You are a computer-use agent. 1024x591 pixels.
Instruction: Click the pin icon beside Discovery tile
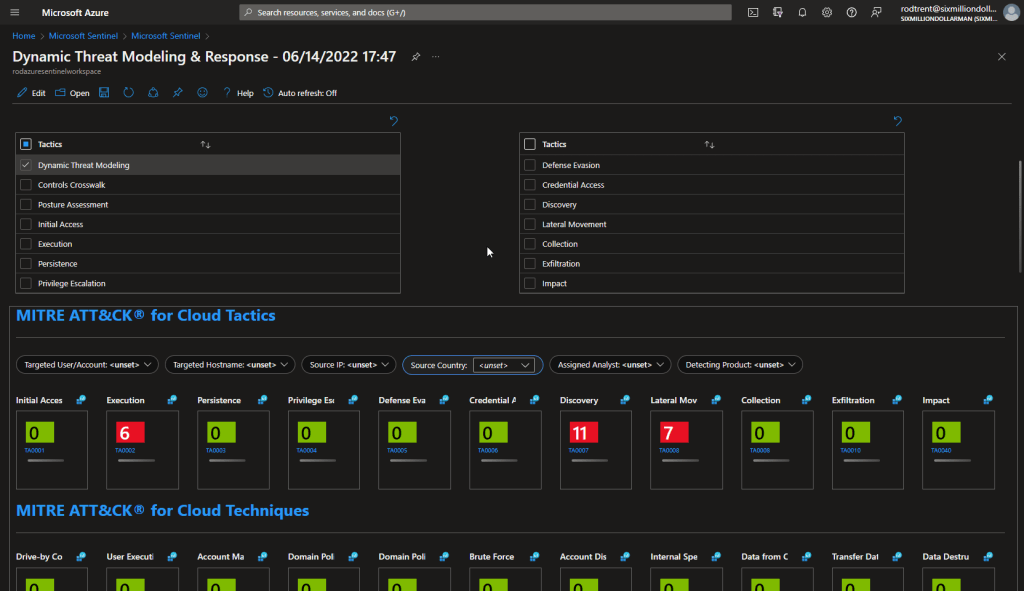(625, 400)
